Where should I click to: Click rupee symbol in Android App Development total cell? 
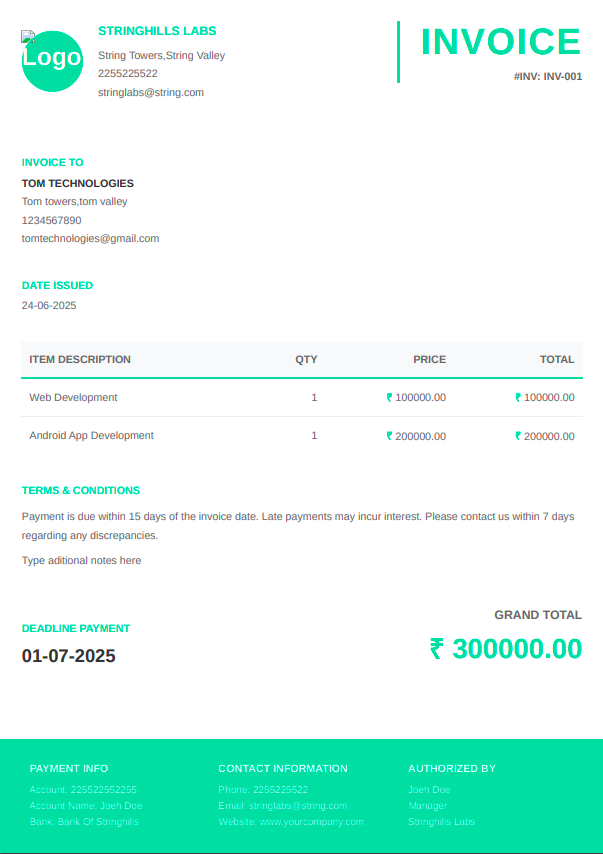pos(519,436)
